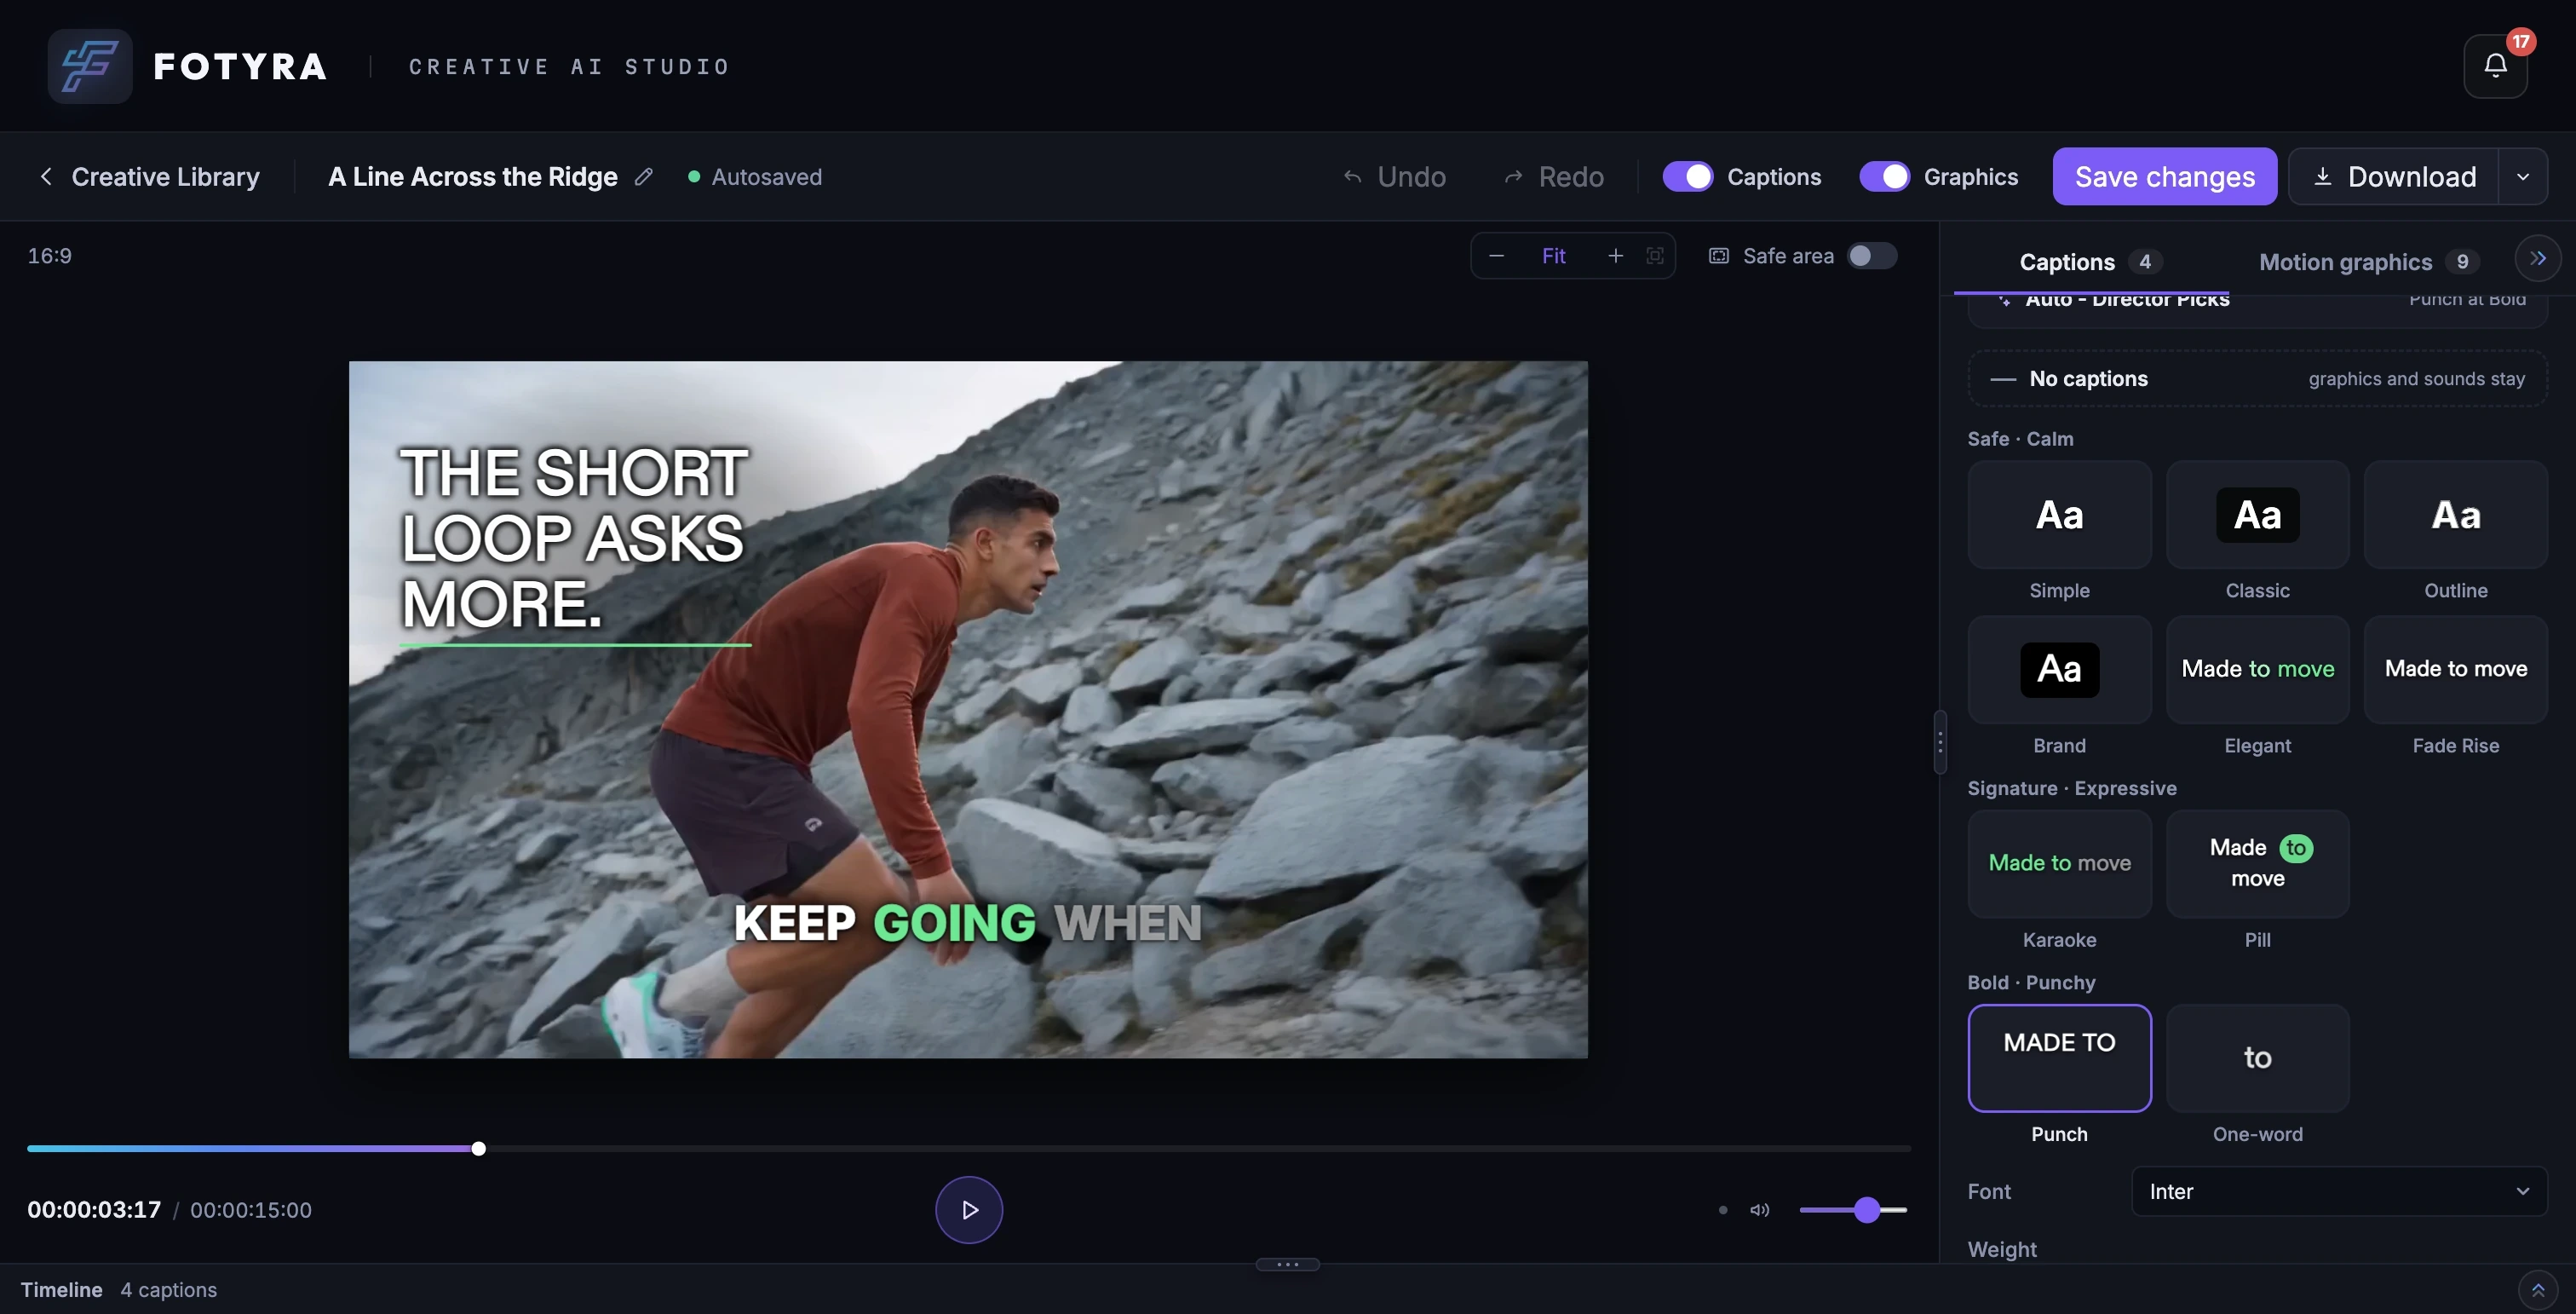Open the Font dropdown showing Inter

click(x=2339, y=1191)
